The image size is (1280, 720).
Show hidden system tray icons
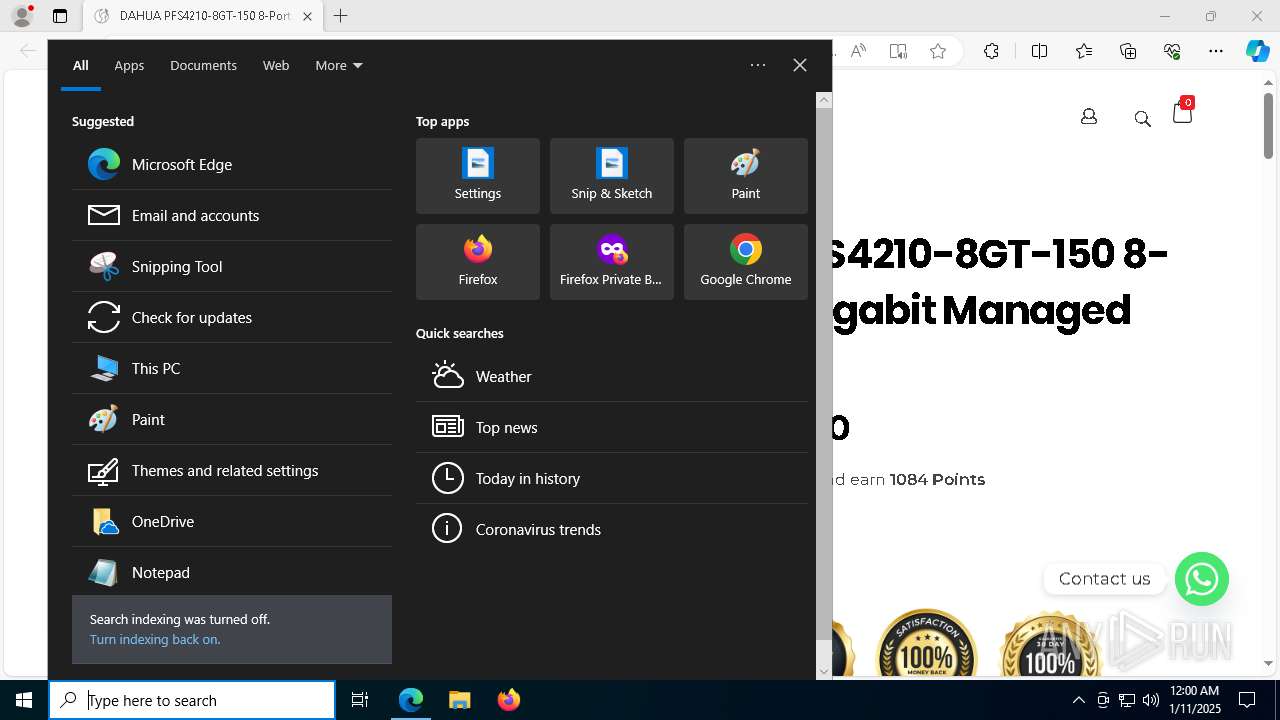click(1078, 700)
